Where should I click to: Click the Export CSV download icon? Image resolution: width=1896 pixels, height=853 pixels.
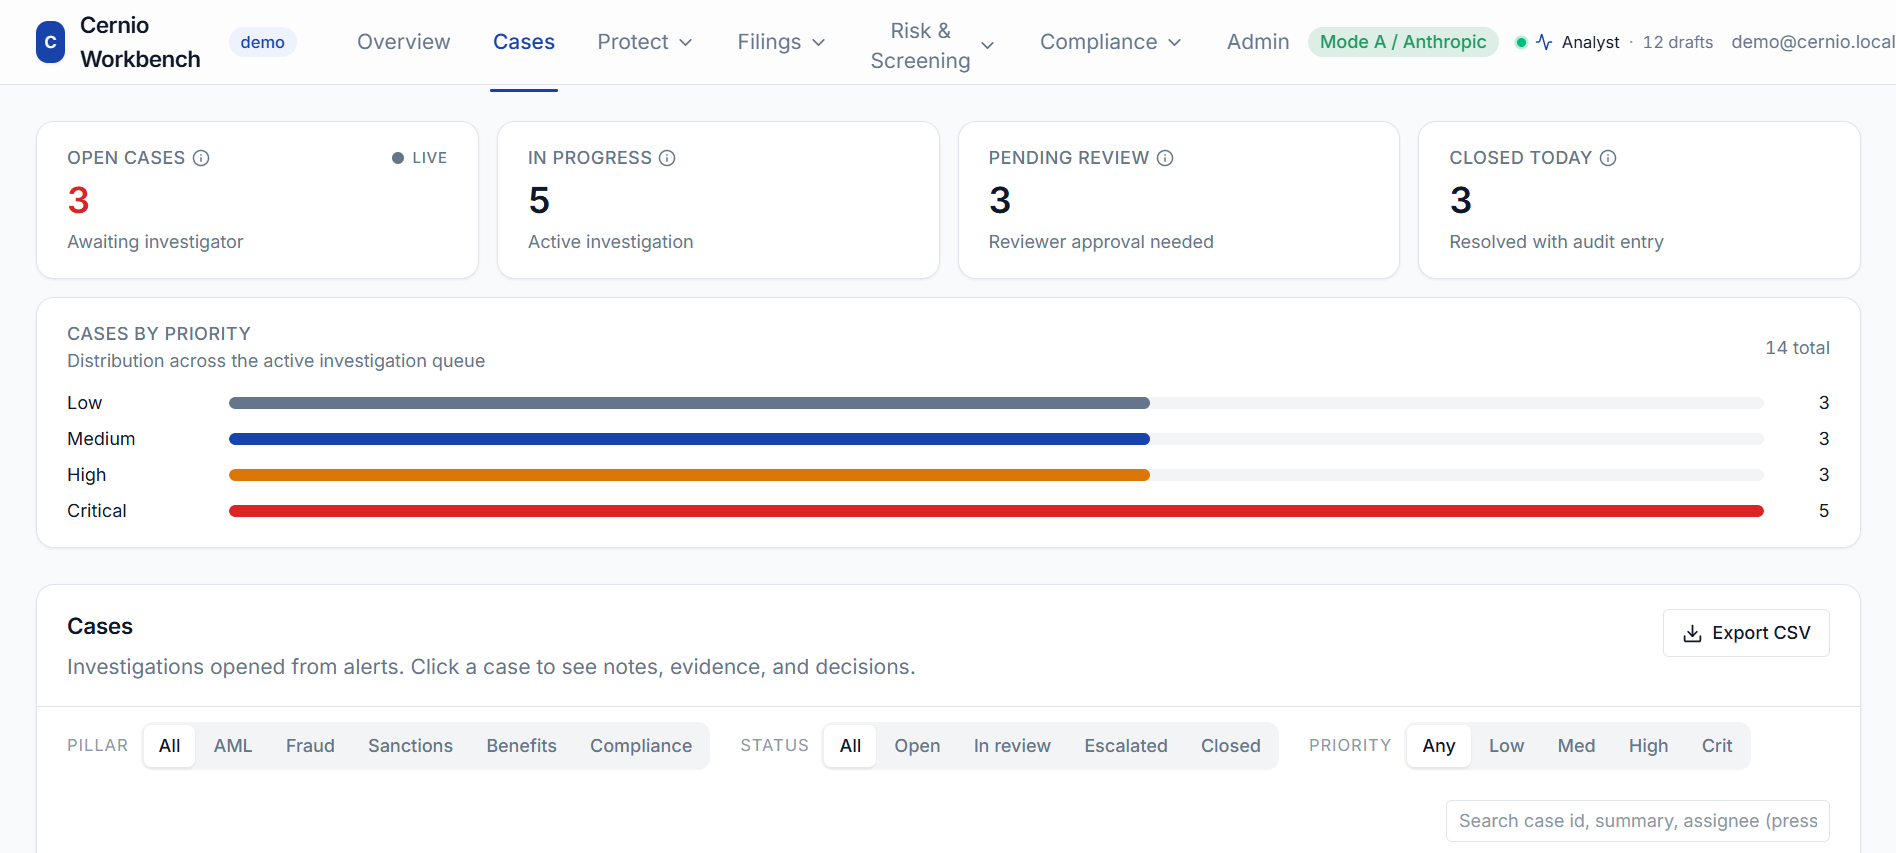tap(1692, 634)
